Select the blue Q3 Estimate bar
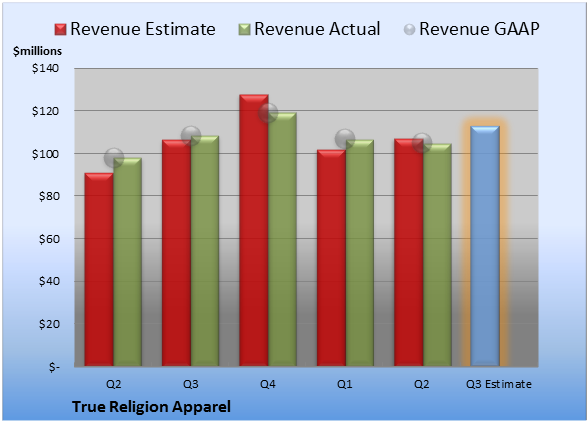This screenshot has height=422, width=588. [485, 246]
